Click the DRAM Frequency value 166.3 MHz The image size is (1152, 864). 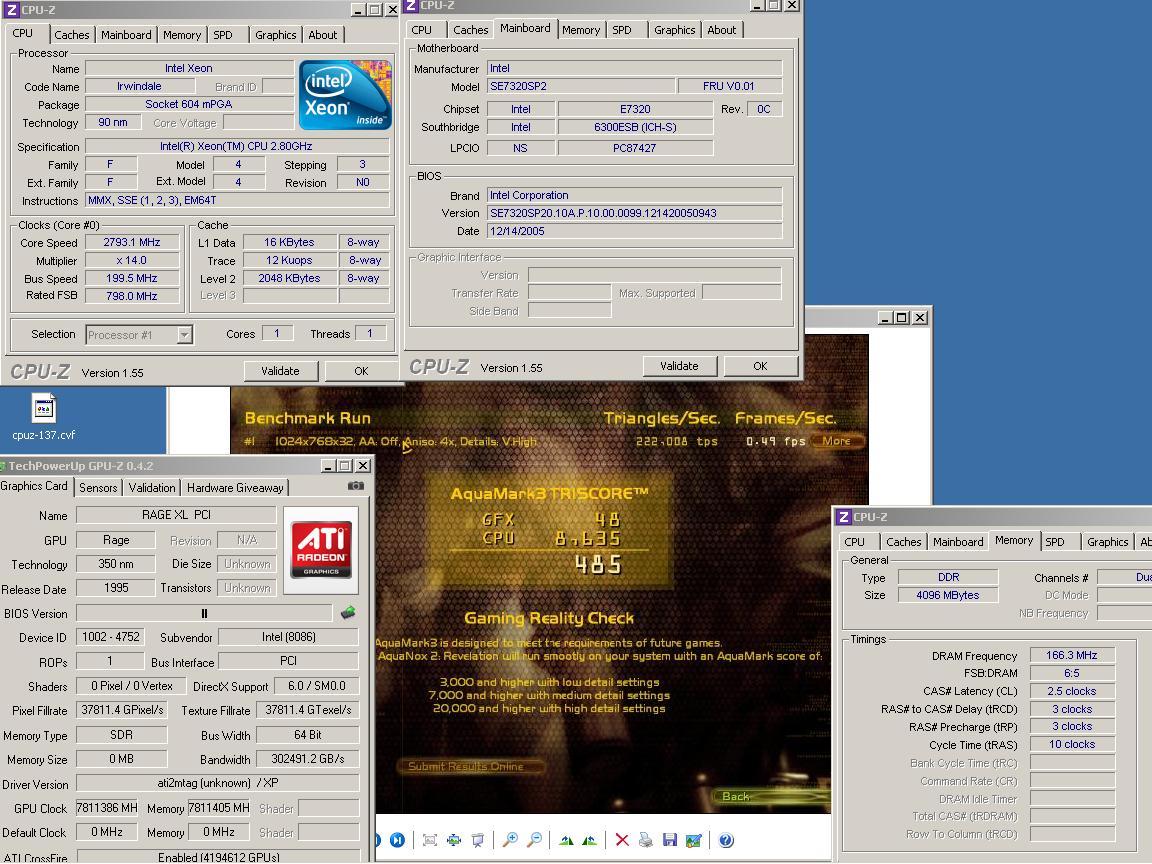pyautogui.click(x=1072, y=655)
